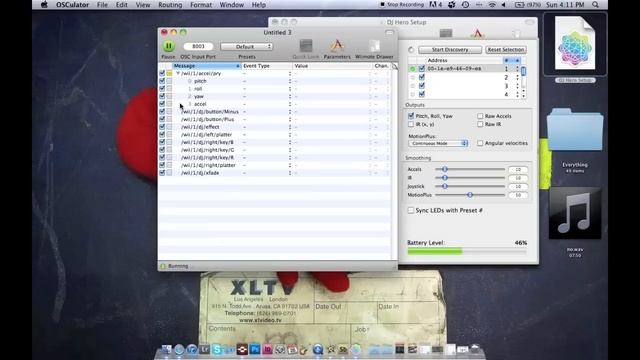Viewport: 640px width, 360px height.
Task: Click the magnifier icon in message table header
Action: point(395,66)
